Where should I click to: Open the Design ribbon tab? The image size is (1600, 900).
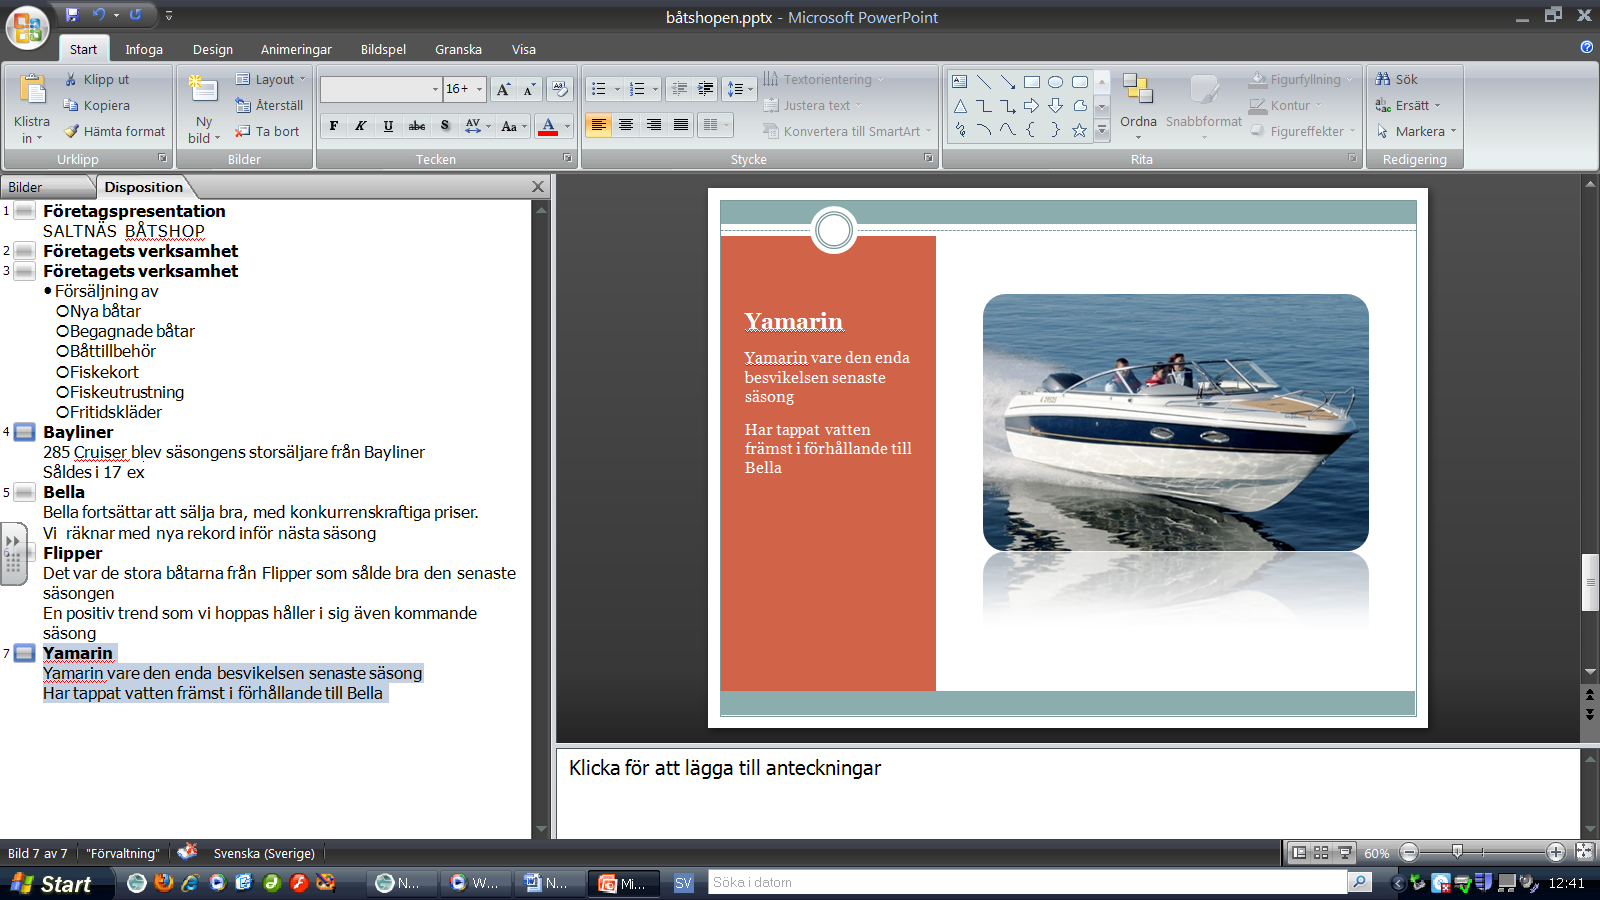[x=213, y=49]
